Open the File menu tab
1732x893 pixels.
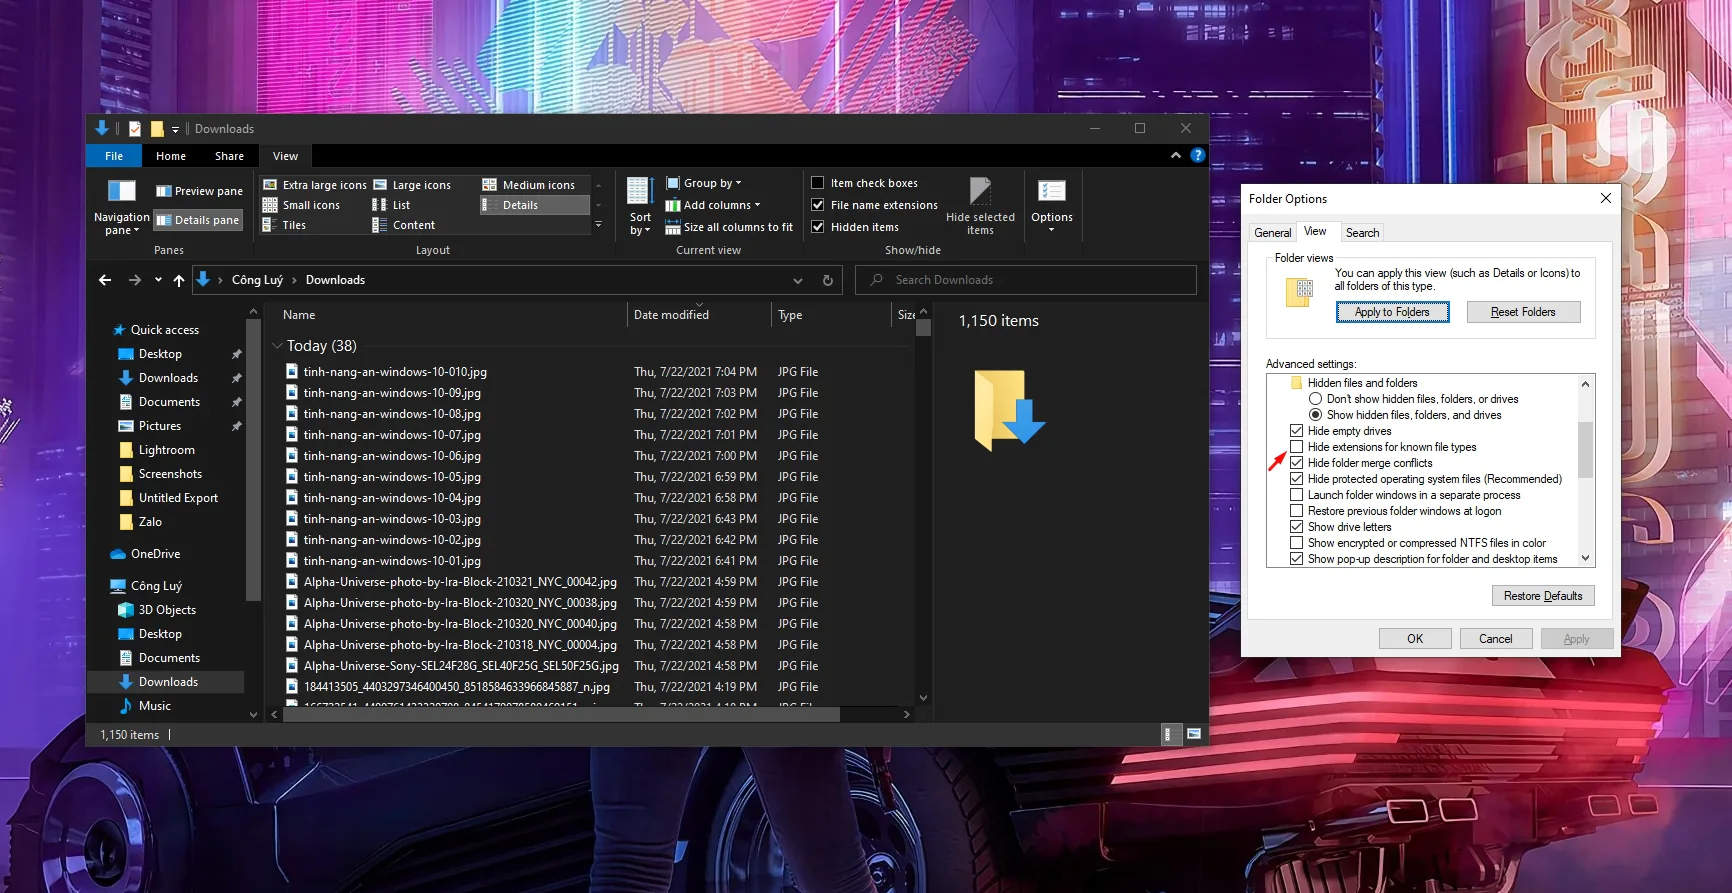tap(114, 156)
